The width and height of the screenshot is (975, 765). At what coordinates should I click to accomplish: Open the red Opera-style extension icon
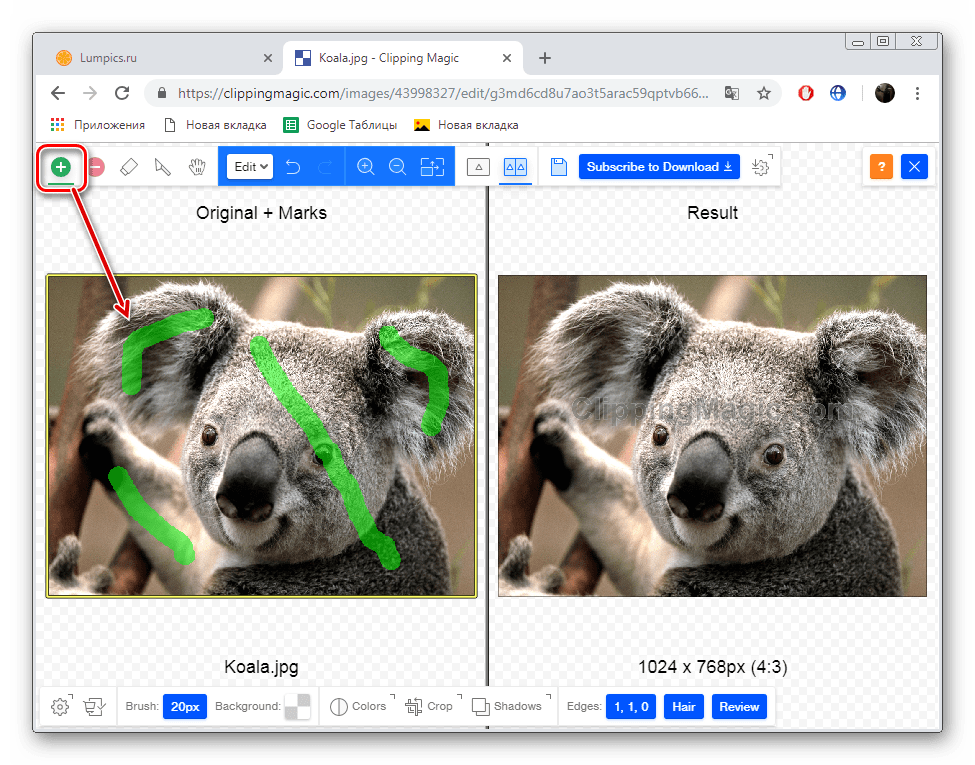click(x=806, y=93)
